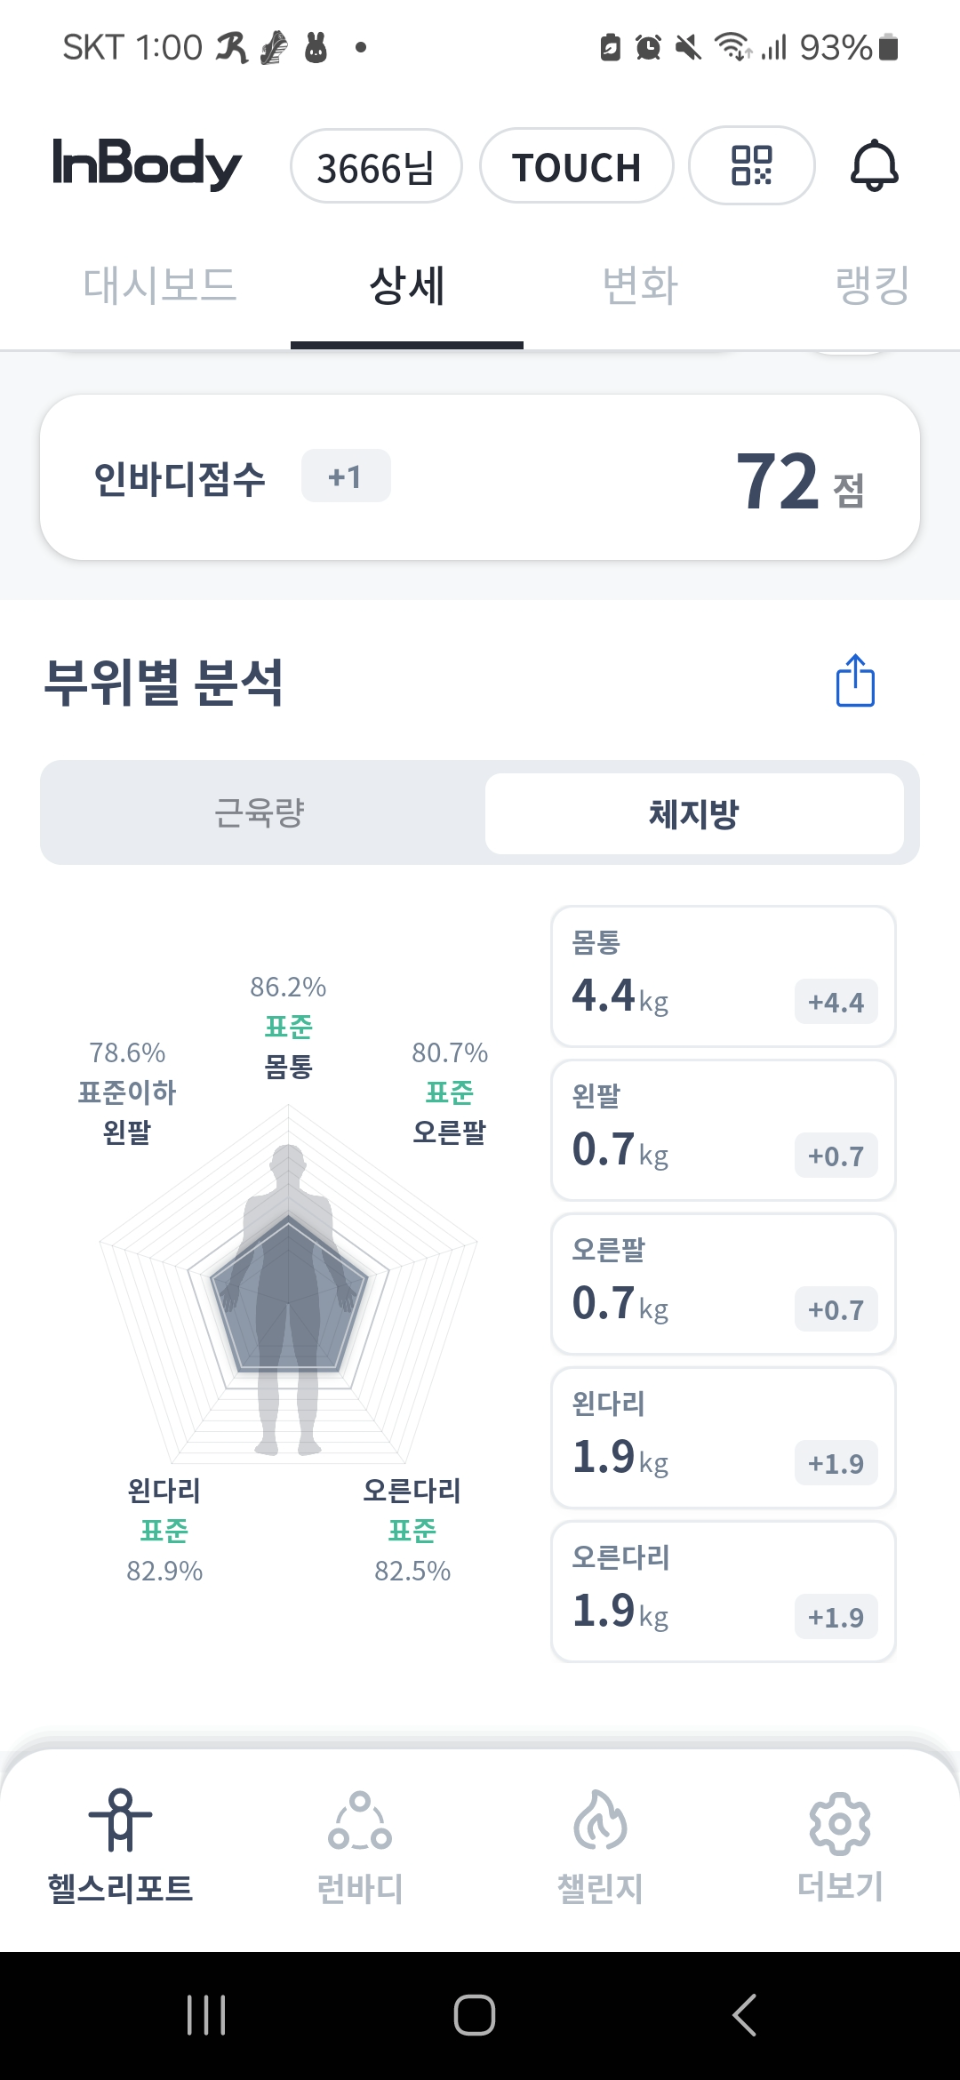Share the 부위별 분석 section
The image size is (960, 2080).
(855, 681)
